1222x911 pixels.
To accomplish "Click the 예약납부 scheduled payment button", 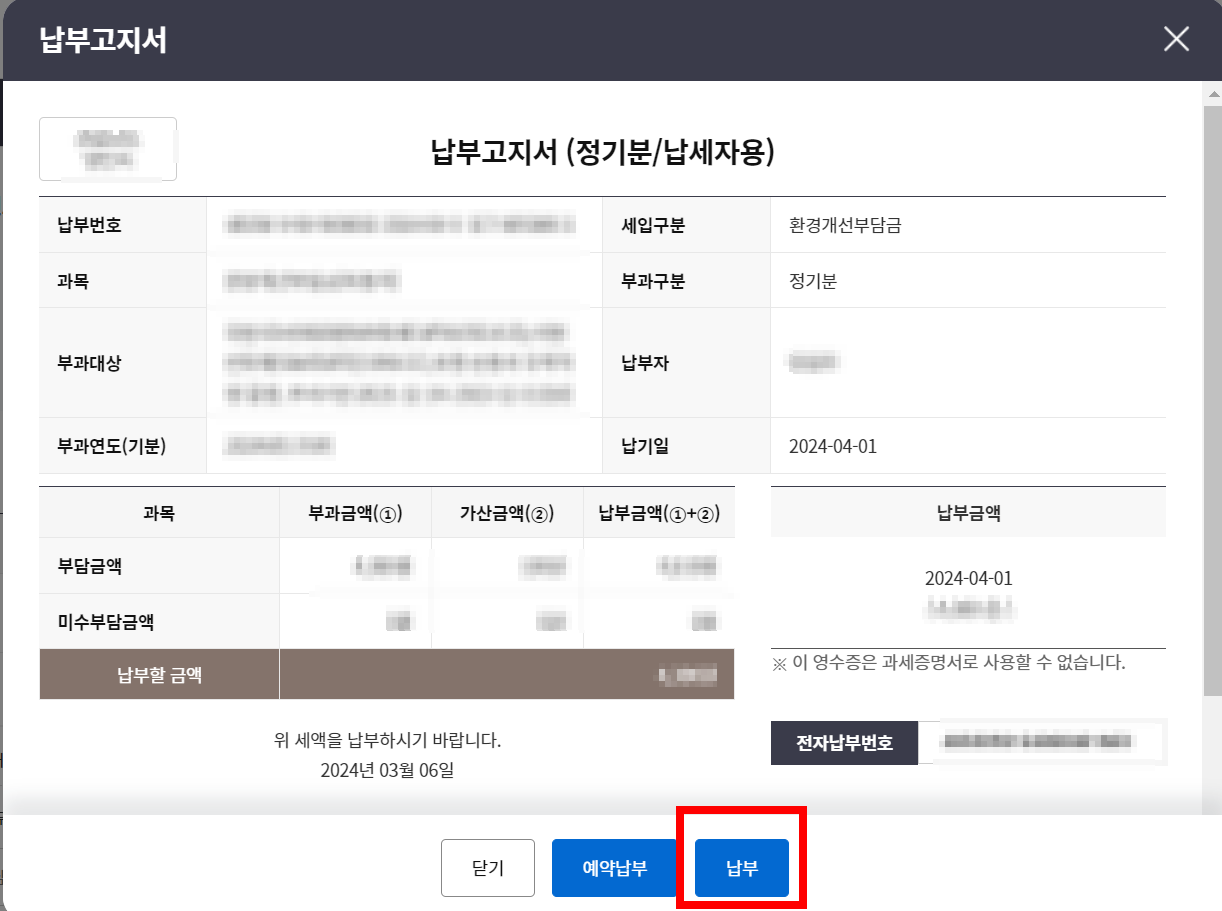I will click(614, 867).
